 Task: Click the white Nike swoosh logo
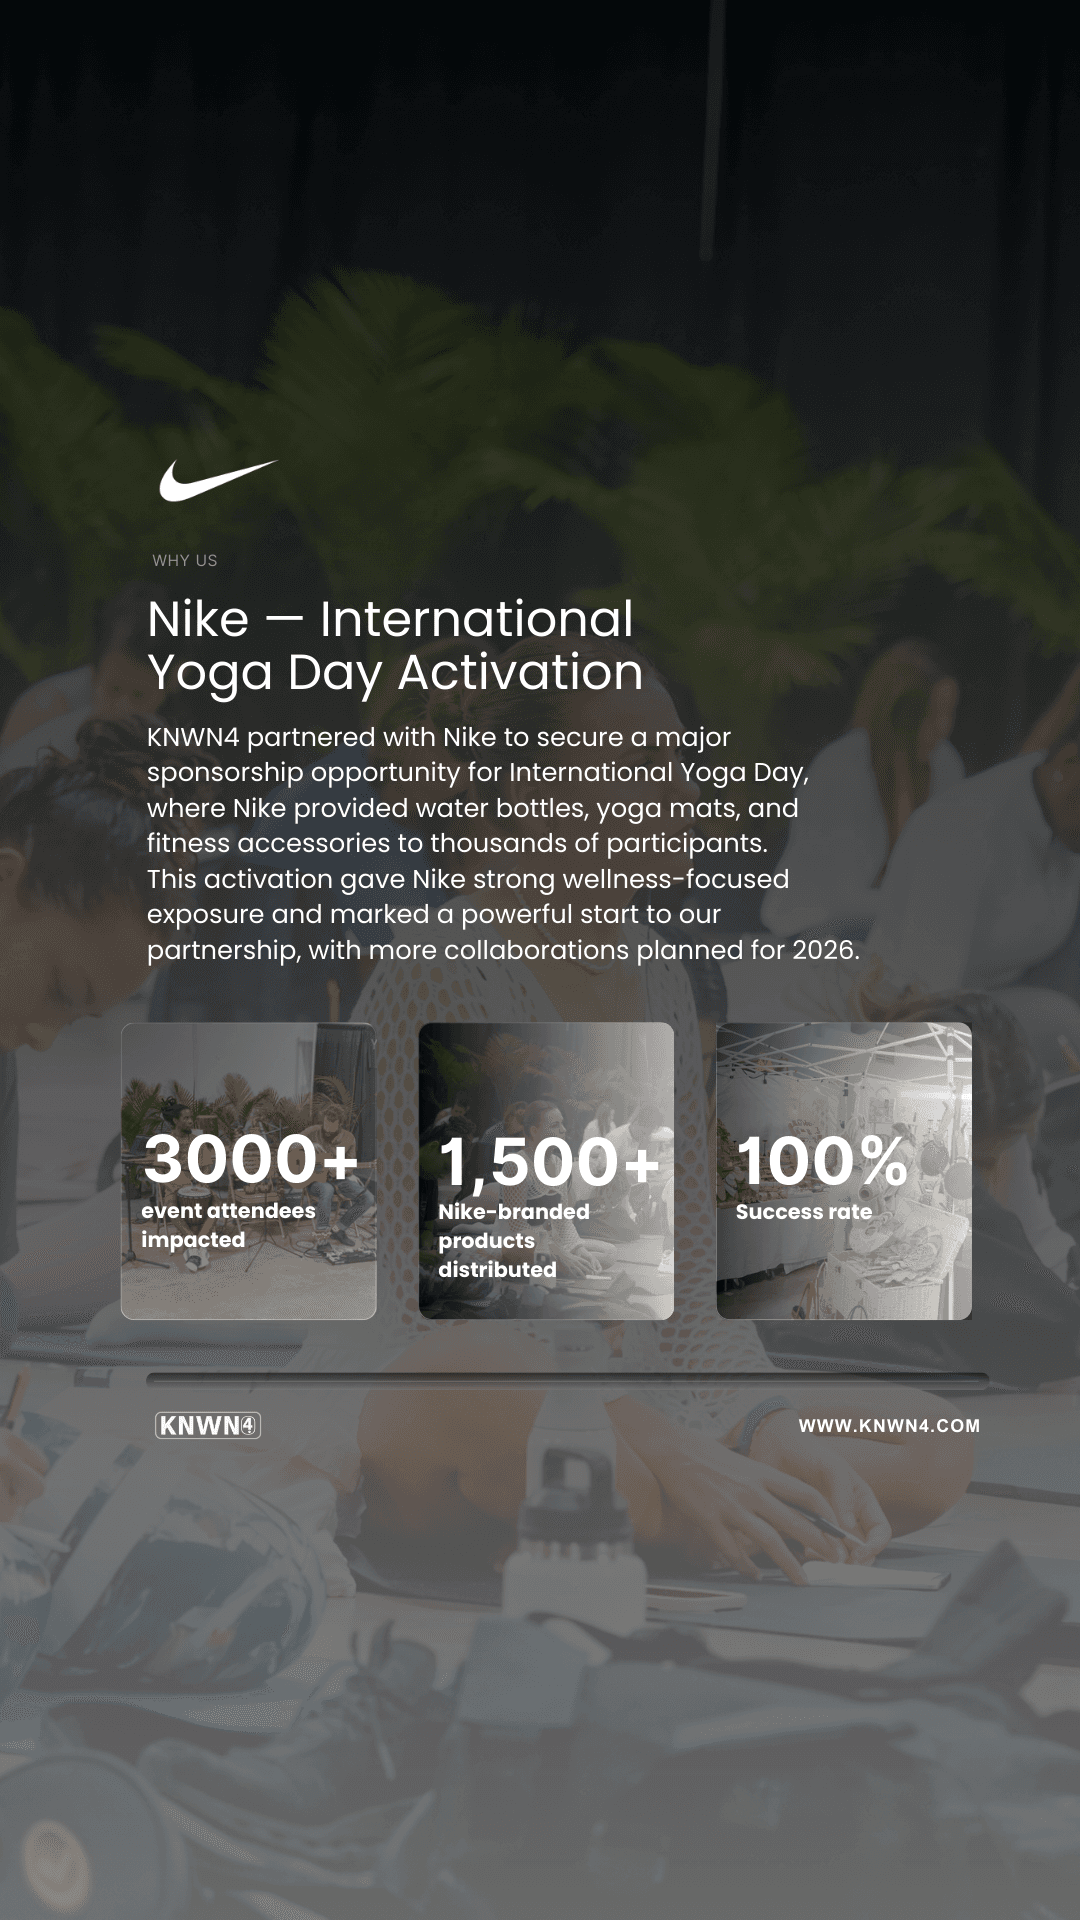pyautogui.click(x=218, y=481)
